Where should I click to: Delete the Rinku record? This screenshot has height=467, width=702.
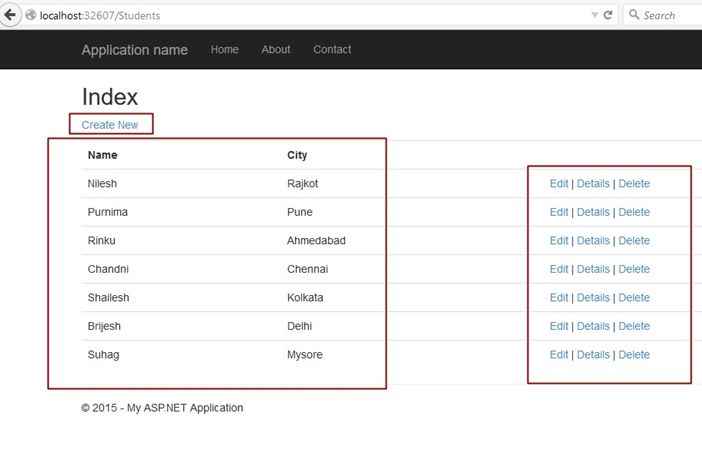[634, 241]
